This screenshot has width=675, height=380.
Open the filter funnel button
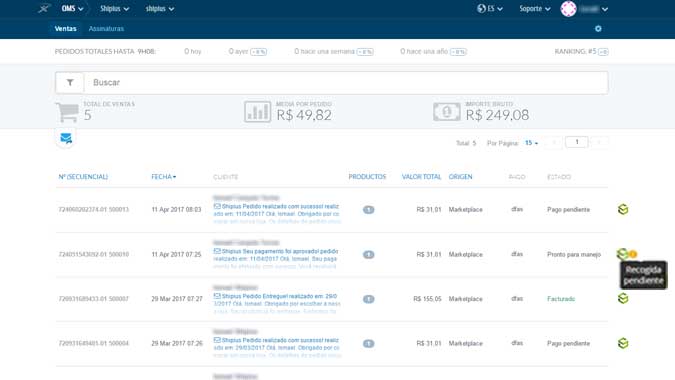click(x=70, y=82)
